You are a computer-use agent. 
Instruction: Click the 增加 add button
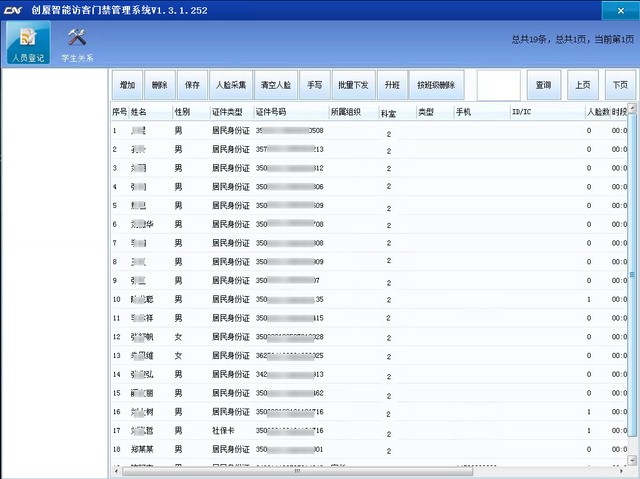tap(127, 86)
